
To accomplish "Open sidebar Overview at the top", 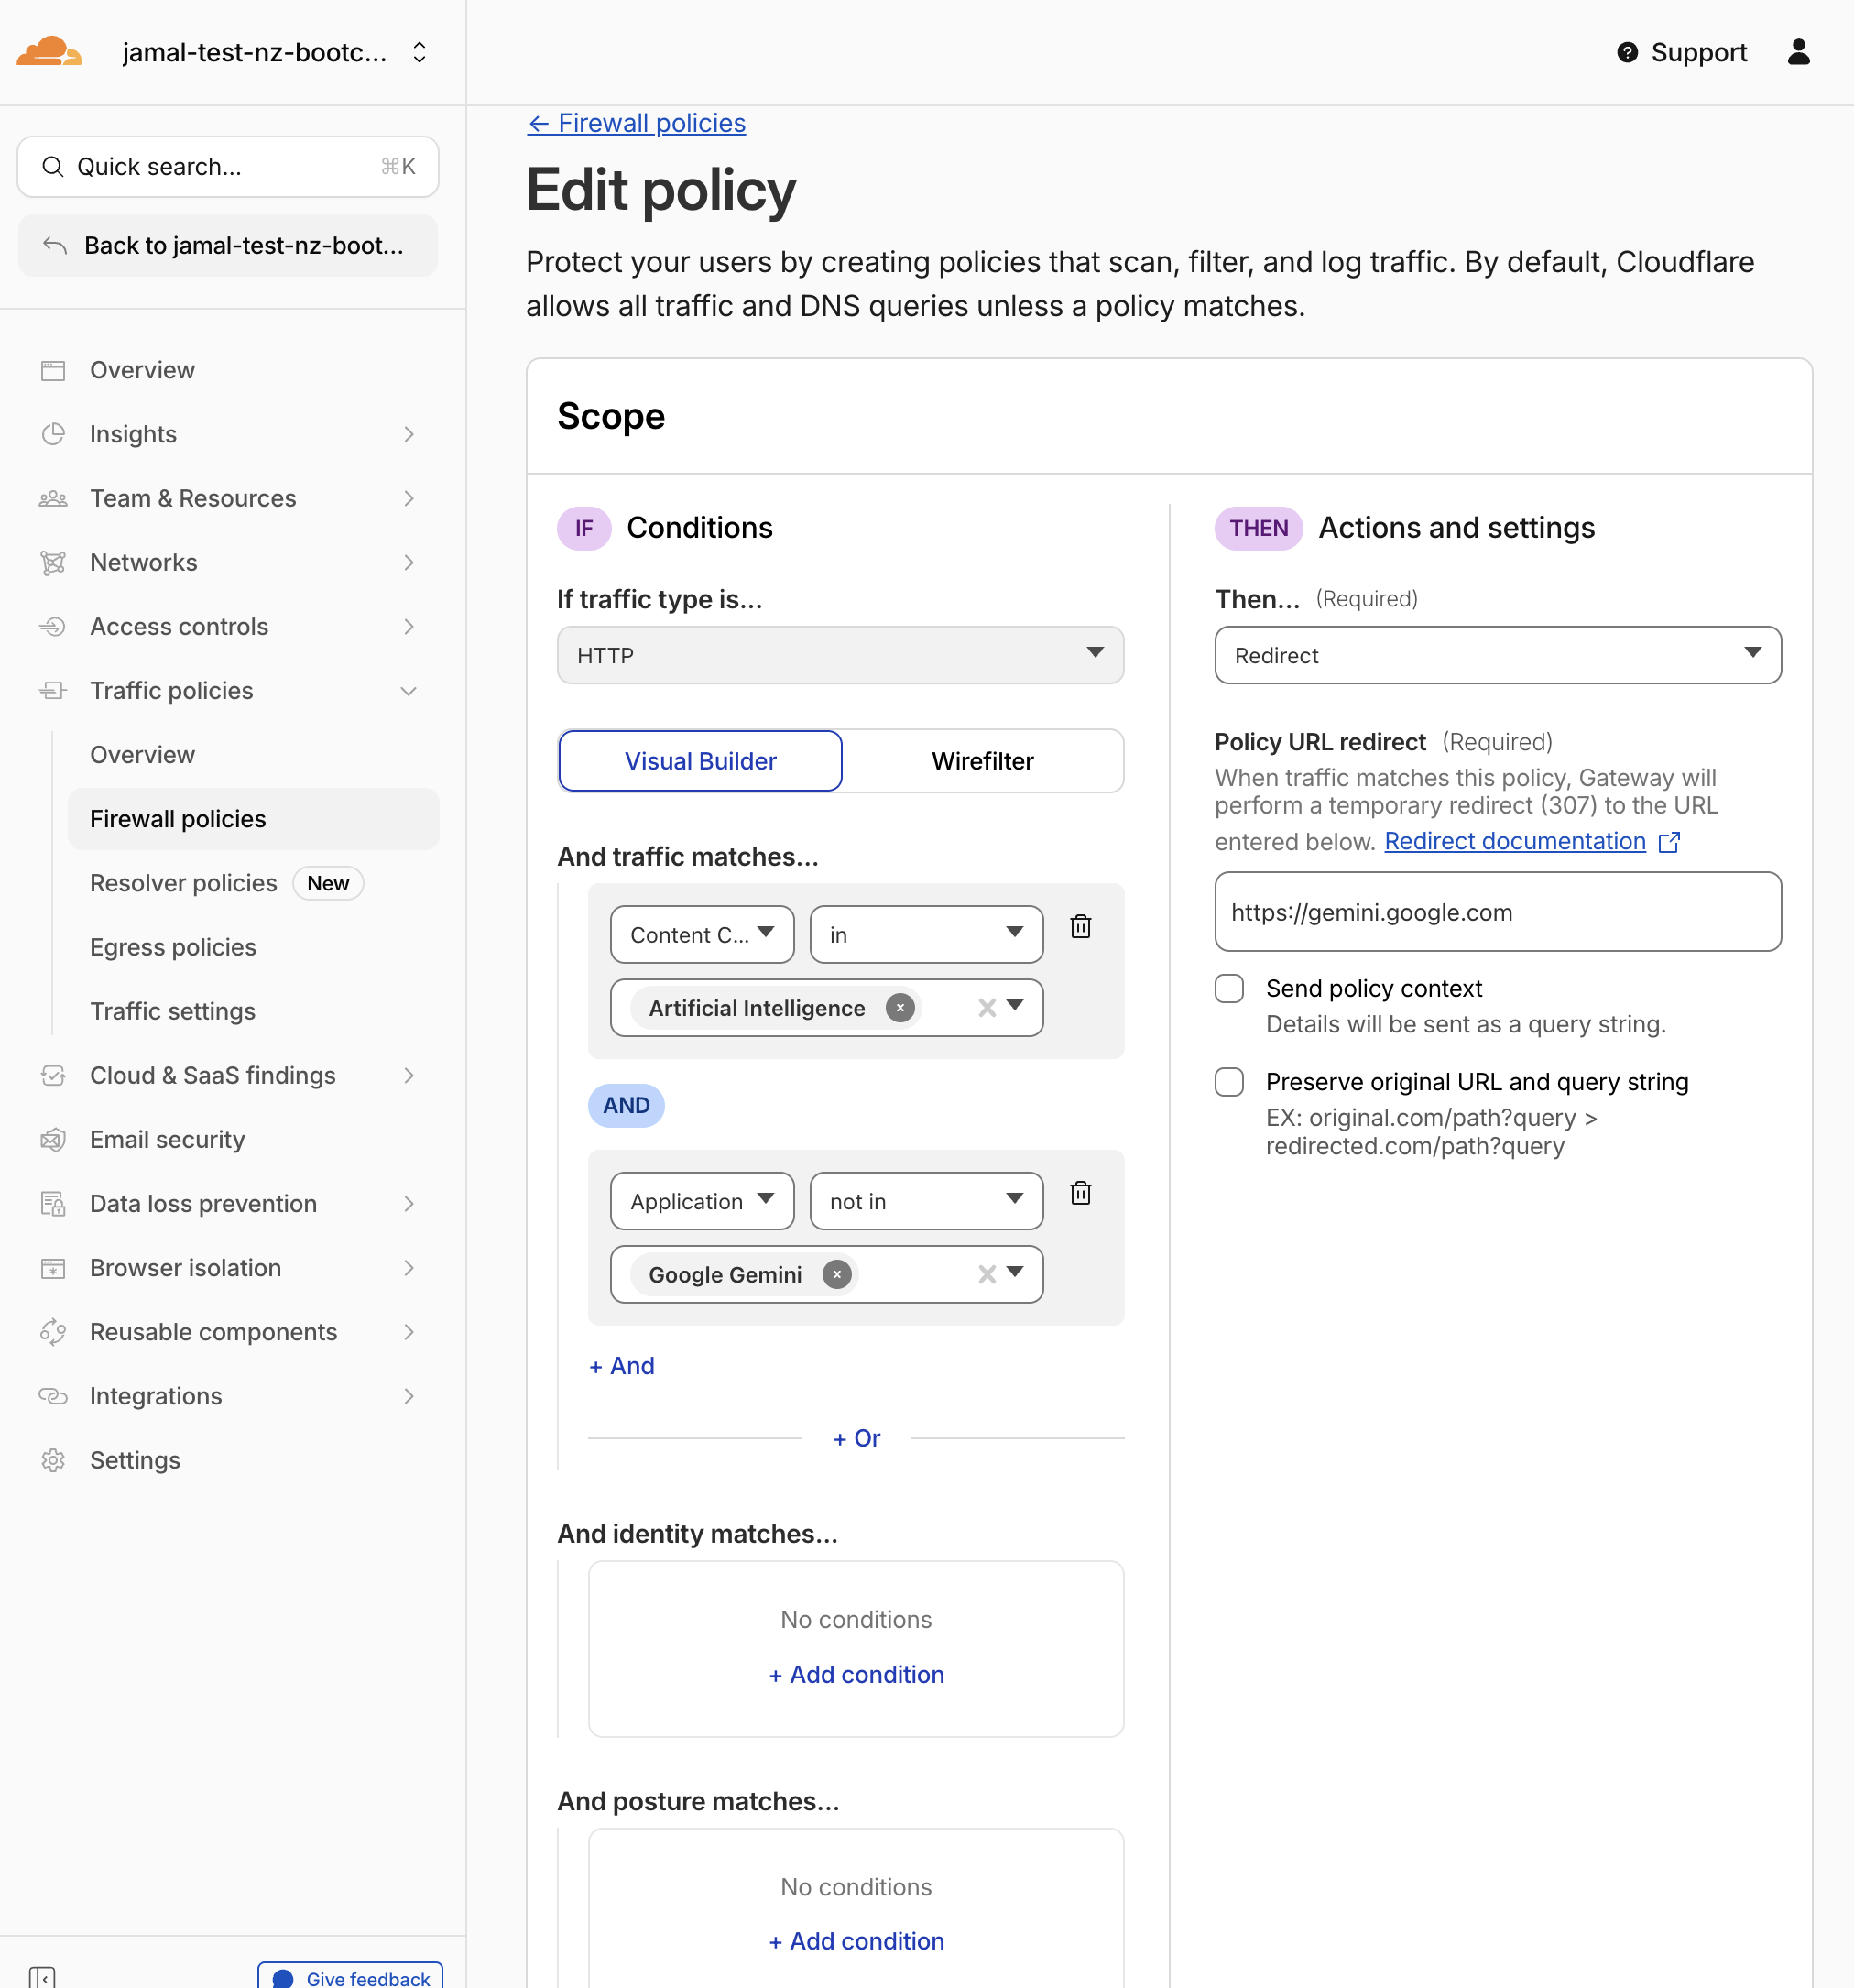I will [x=142, y=370].
